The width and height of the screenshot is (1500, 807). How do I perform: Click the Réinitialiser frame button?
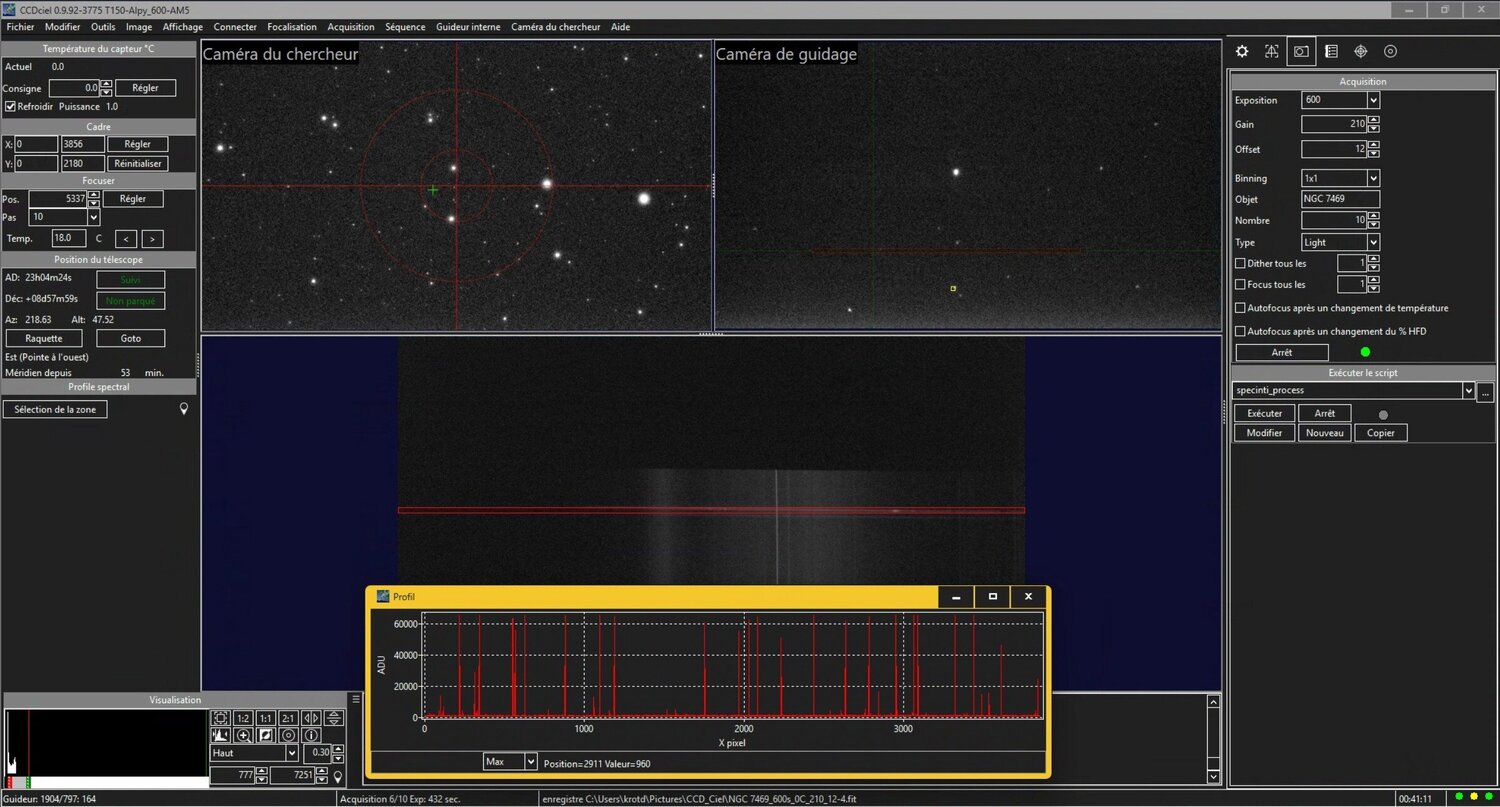pyautogui.click(x=138, y=163)
